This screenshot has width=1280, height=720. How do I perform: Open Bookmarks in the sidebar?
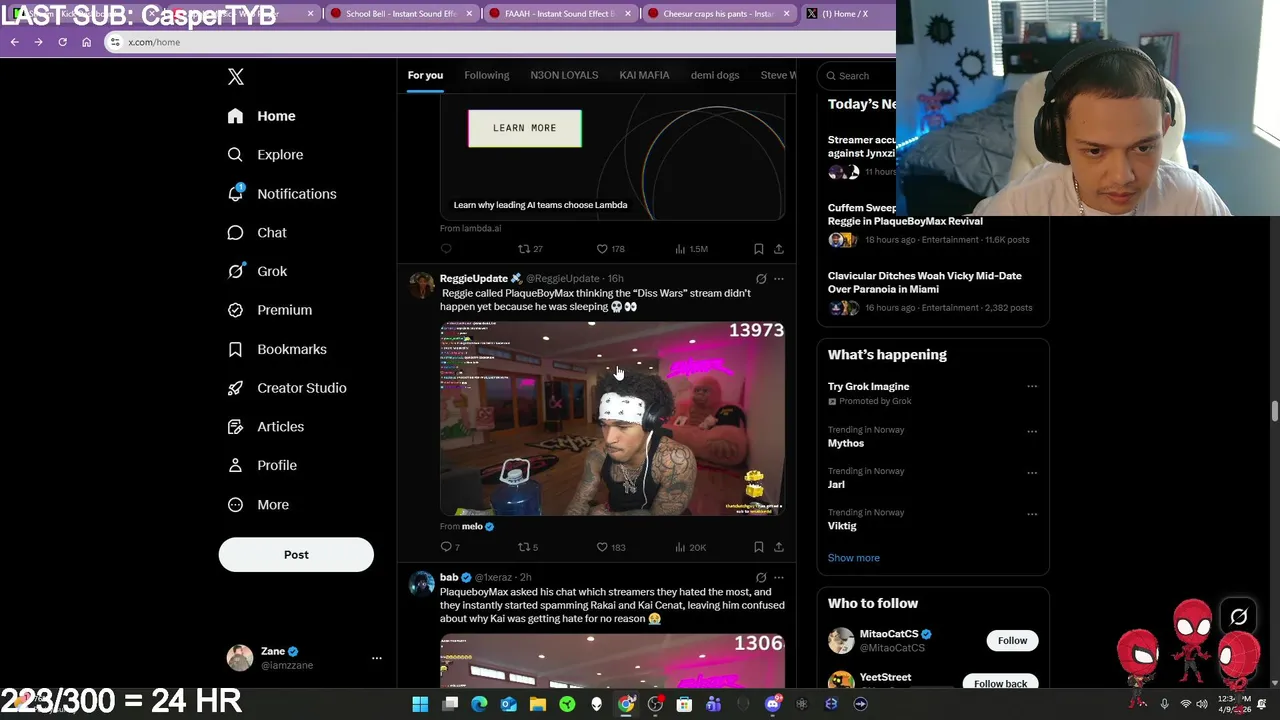(277, 349)
